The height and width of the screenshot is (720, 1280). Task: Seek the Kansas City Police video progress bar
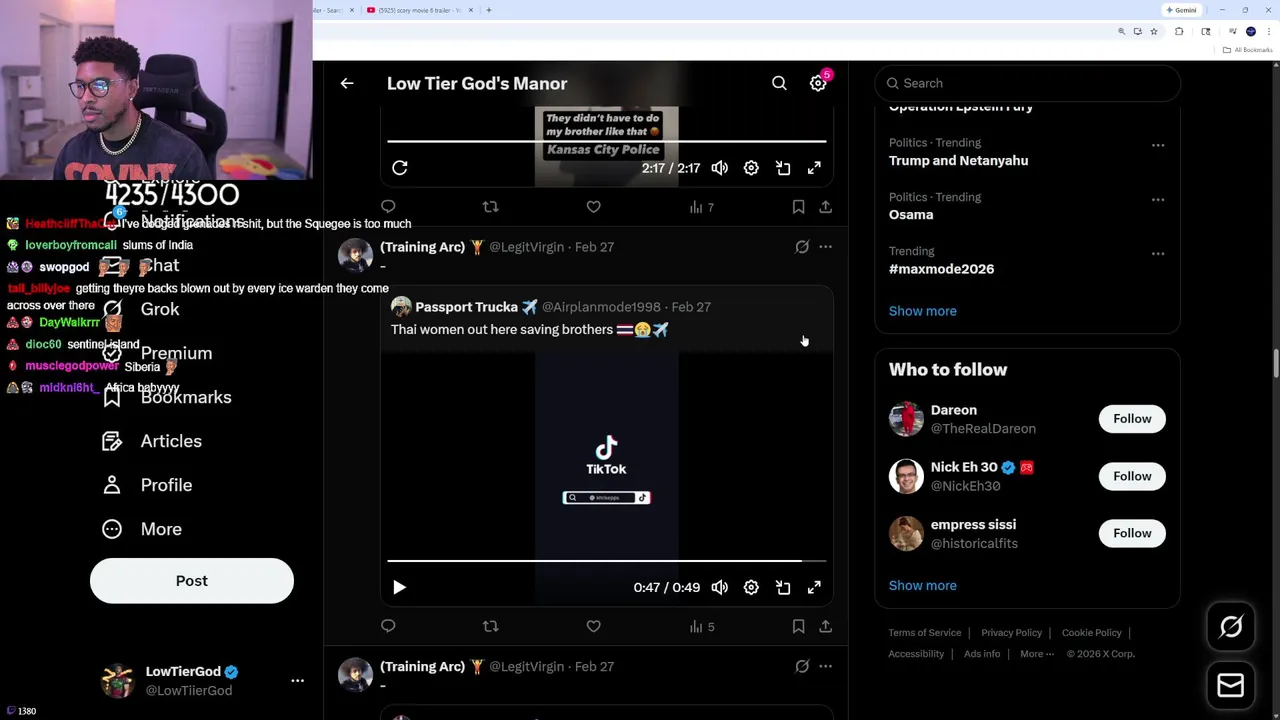(607, 141)
